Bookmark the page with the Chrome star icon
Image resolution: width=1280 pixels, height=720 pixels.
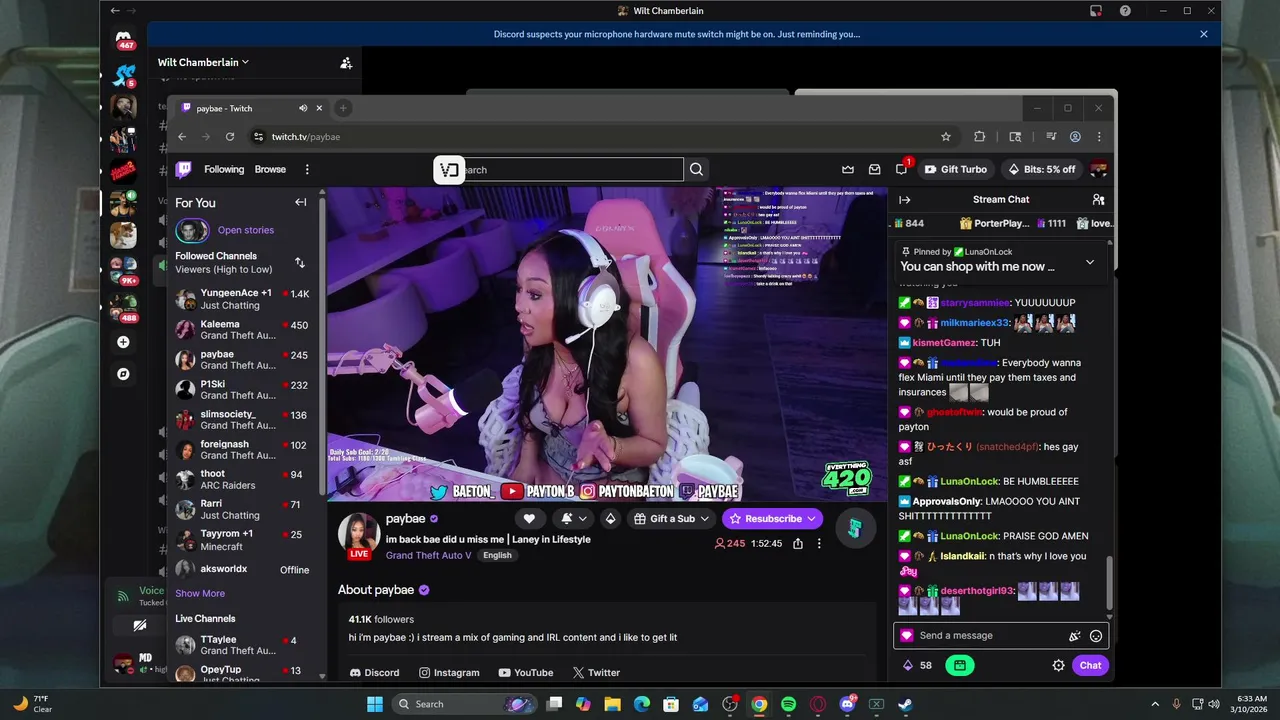pos(946,137)
